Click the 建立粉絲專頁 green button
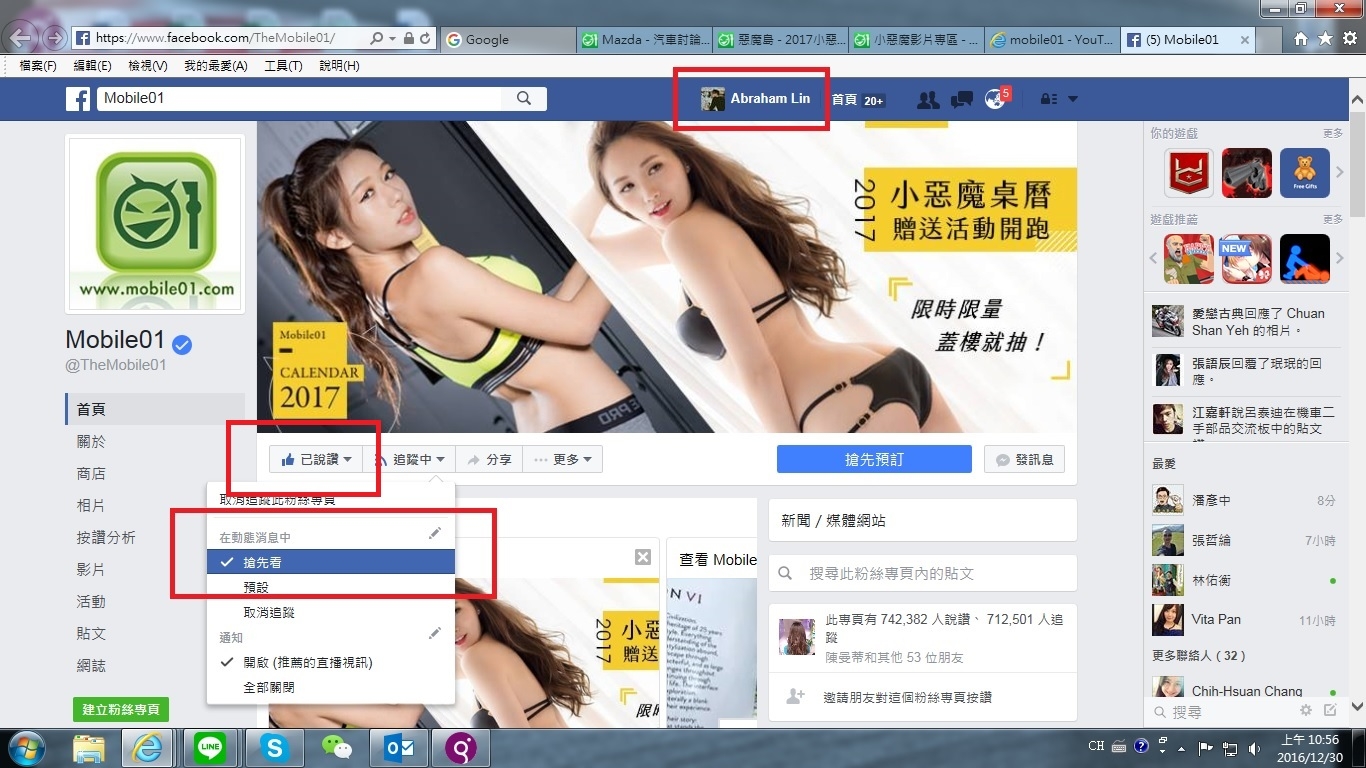This screenshot has width=1366, height=768. [121, 709]
